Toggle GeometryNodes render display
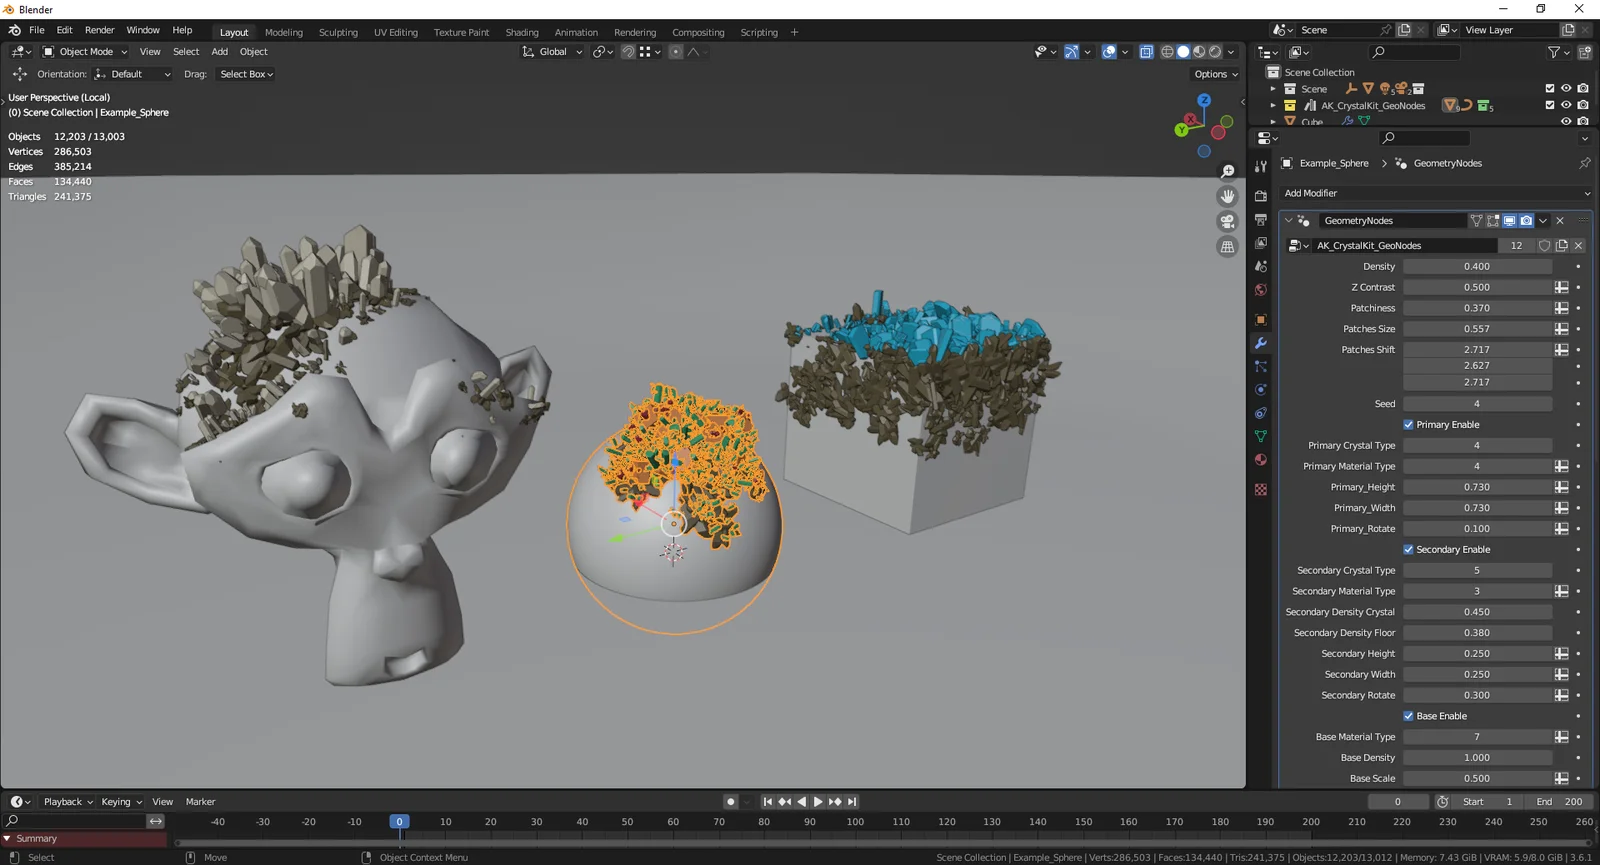The width and height of the screenshot is (1600, 865). pos(1526,221)
